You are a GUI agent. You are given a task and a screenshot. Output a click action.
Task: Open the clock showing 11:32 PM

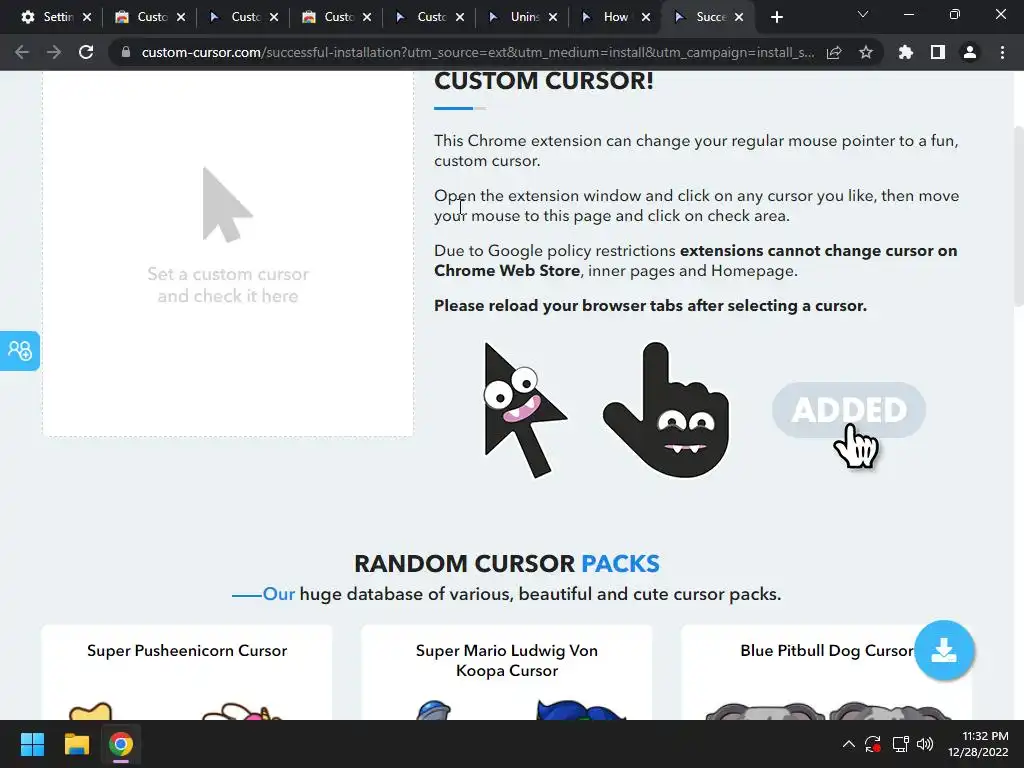978,744
